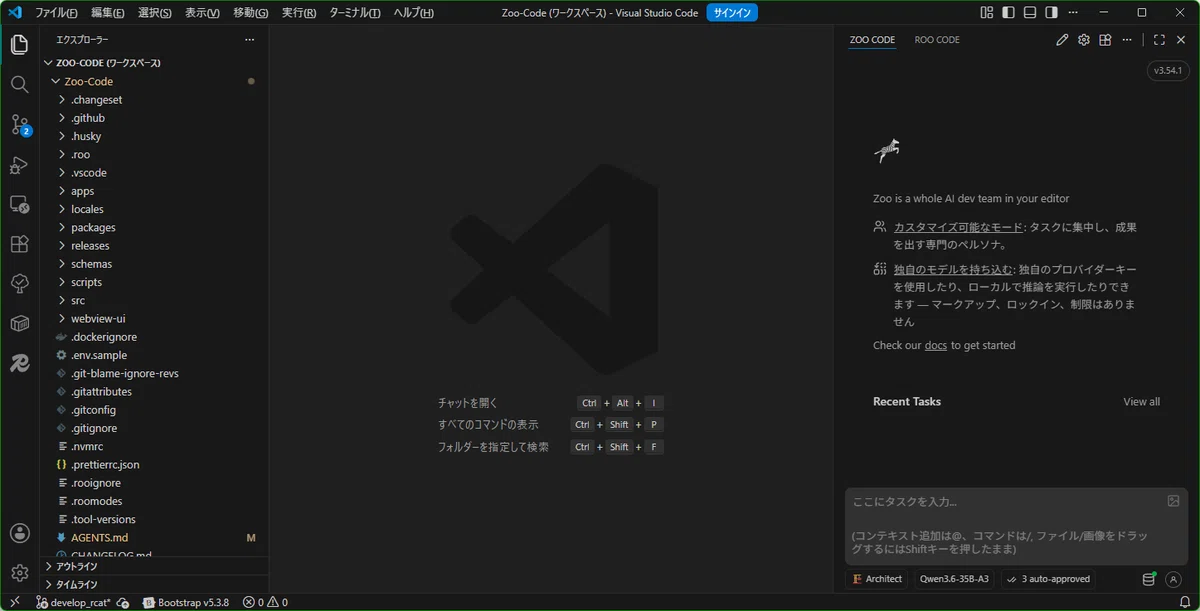This screenshot has width=1200, height=611.
Task: Maximize the secondary side bar panel
Action: 1159,40
